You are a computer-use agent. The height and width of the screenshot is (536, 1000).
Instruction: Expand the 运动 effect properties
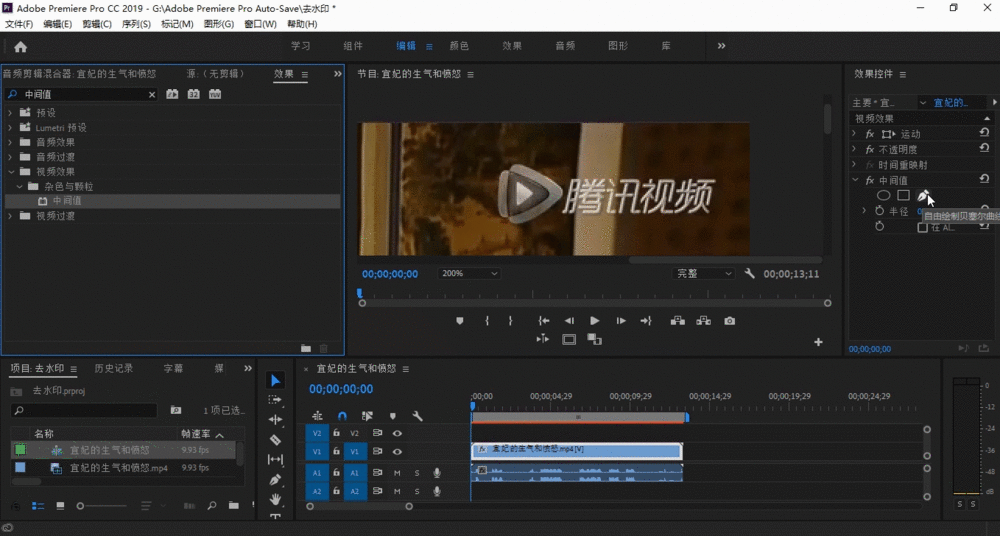pos(854,133)
